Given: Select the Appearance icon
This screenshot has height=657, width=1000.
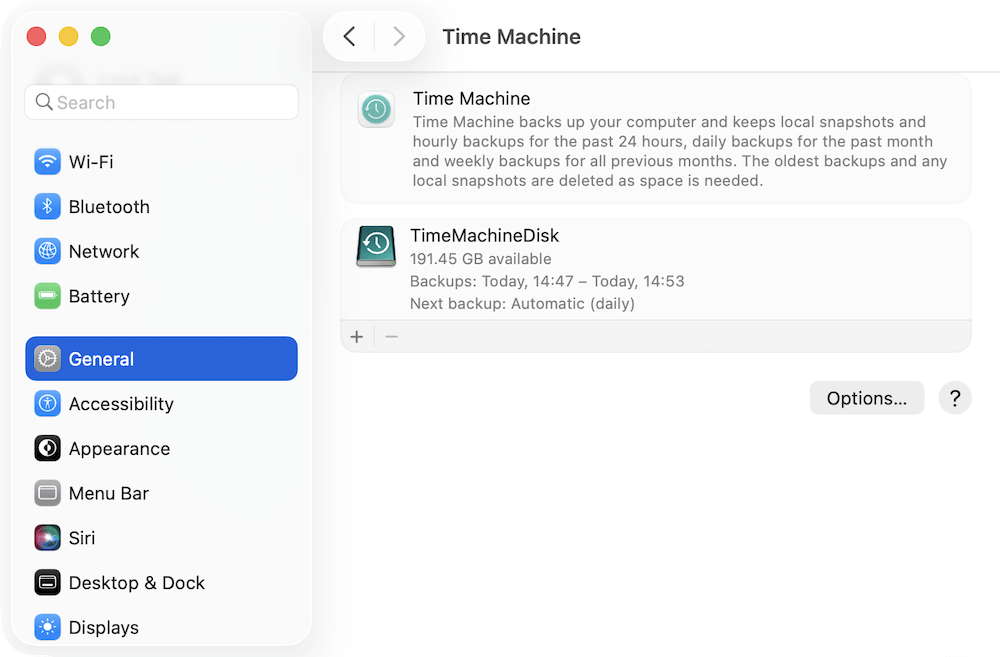Looking at the screenshot, I should click(x=47, y=448).
